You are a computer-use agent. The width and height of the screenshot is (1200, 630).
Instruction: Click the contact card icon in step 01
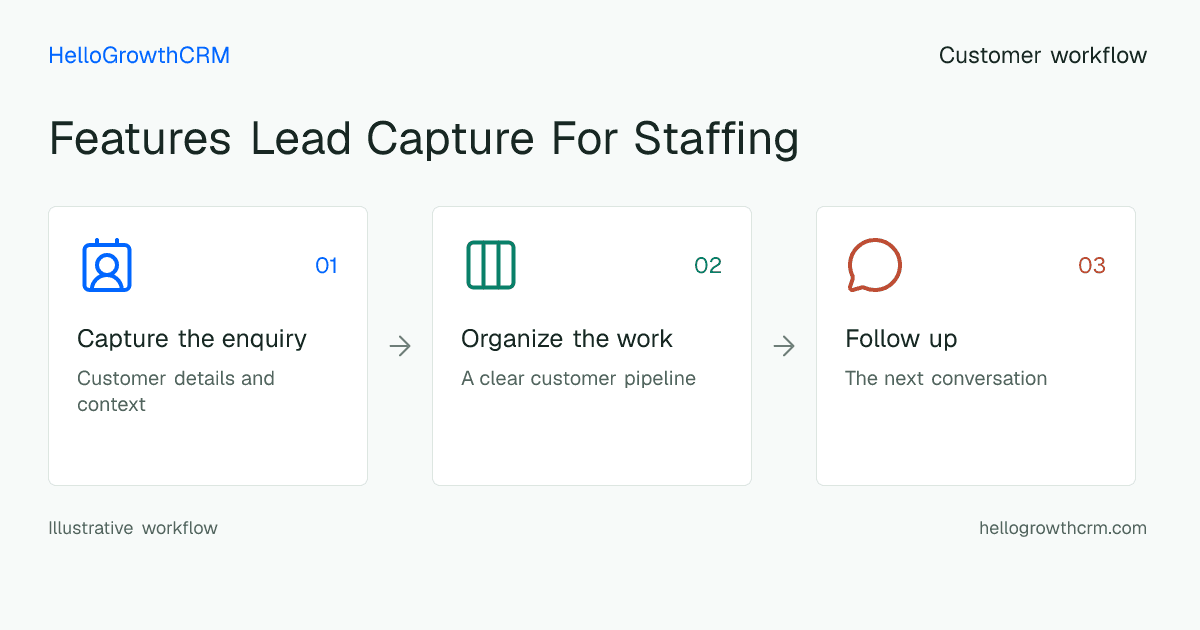tap(107, 265)
